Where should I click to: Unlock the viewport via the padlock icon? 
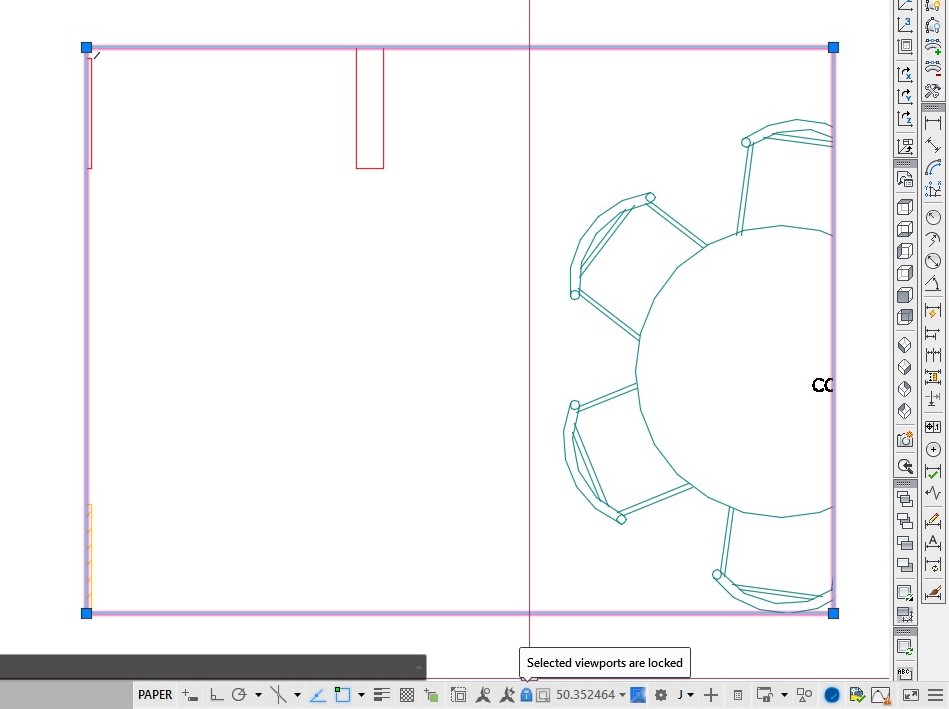(x=526, y=694)
